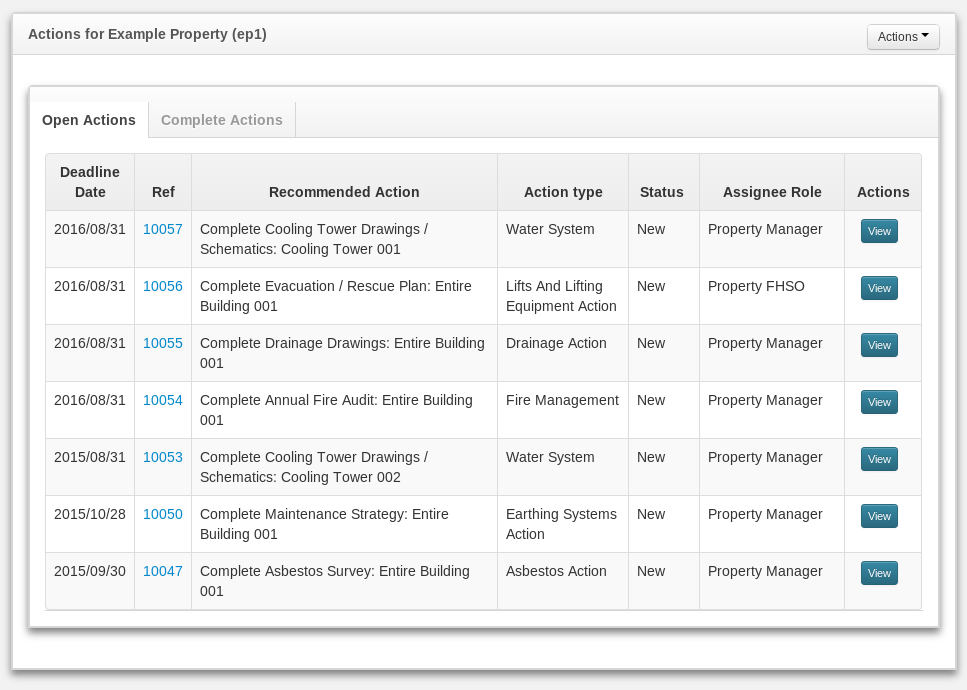
Task: Click the Deadline Date column header
Action: click(x=90, y=182)
